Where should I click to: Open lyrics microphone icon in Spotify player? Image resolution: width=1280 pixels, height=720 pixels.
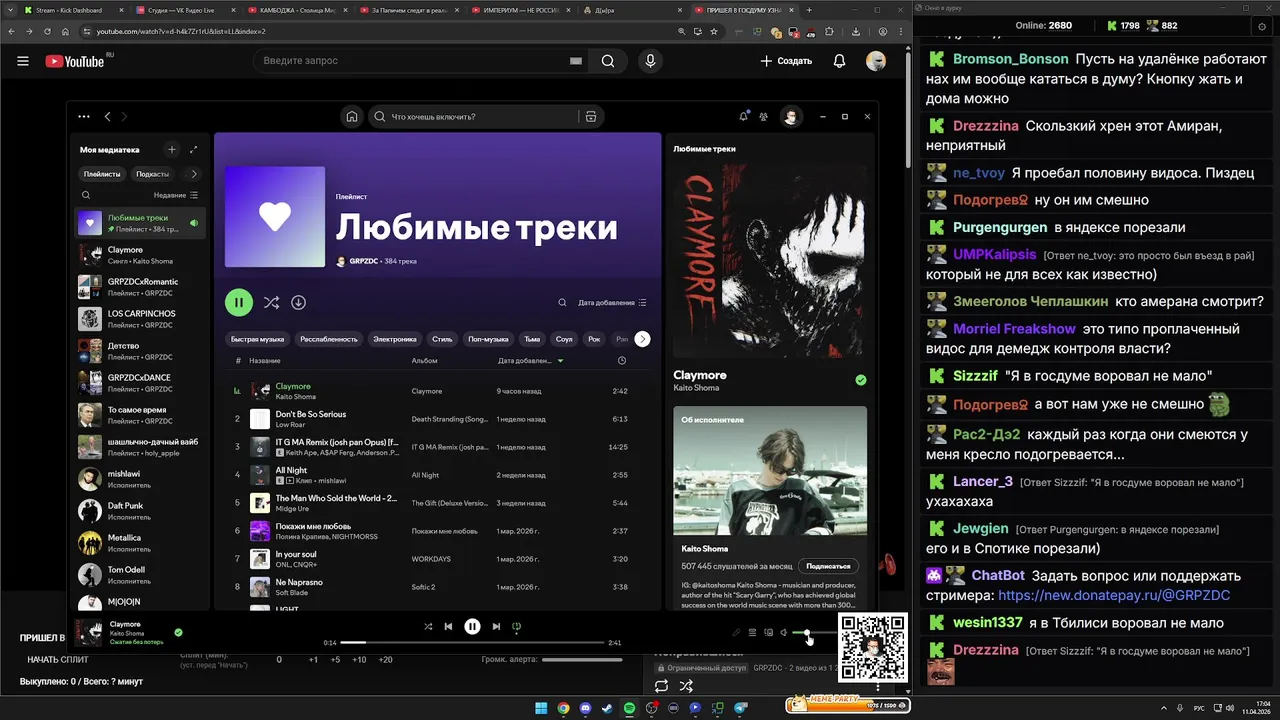pyautogui.click(x=736, y=632)
